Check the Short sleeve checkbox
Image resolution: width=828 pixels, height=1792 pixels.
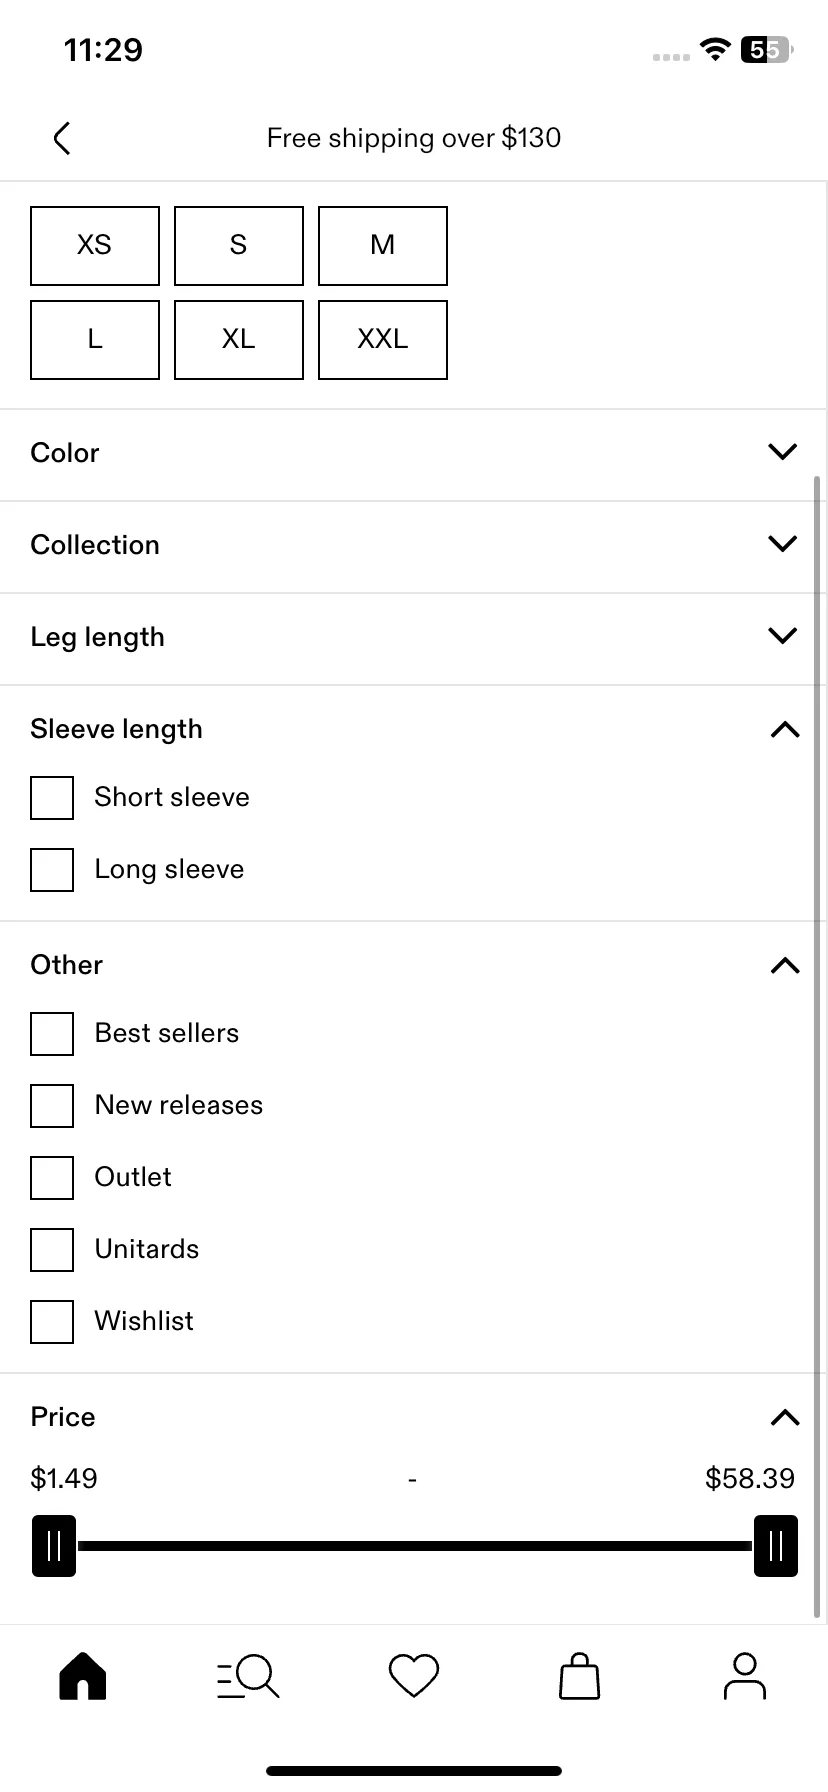[x=52, y=798]
